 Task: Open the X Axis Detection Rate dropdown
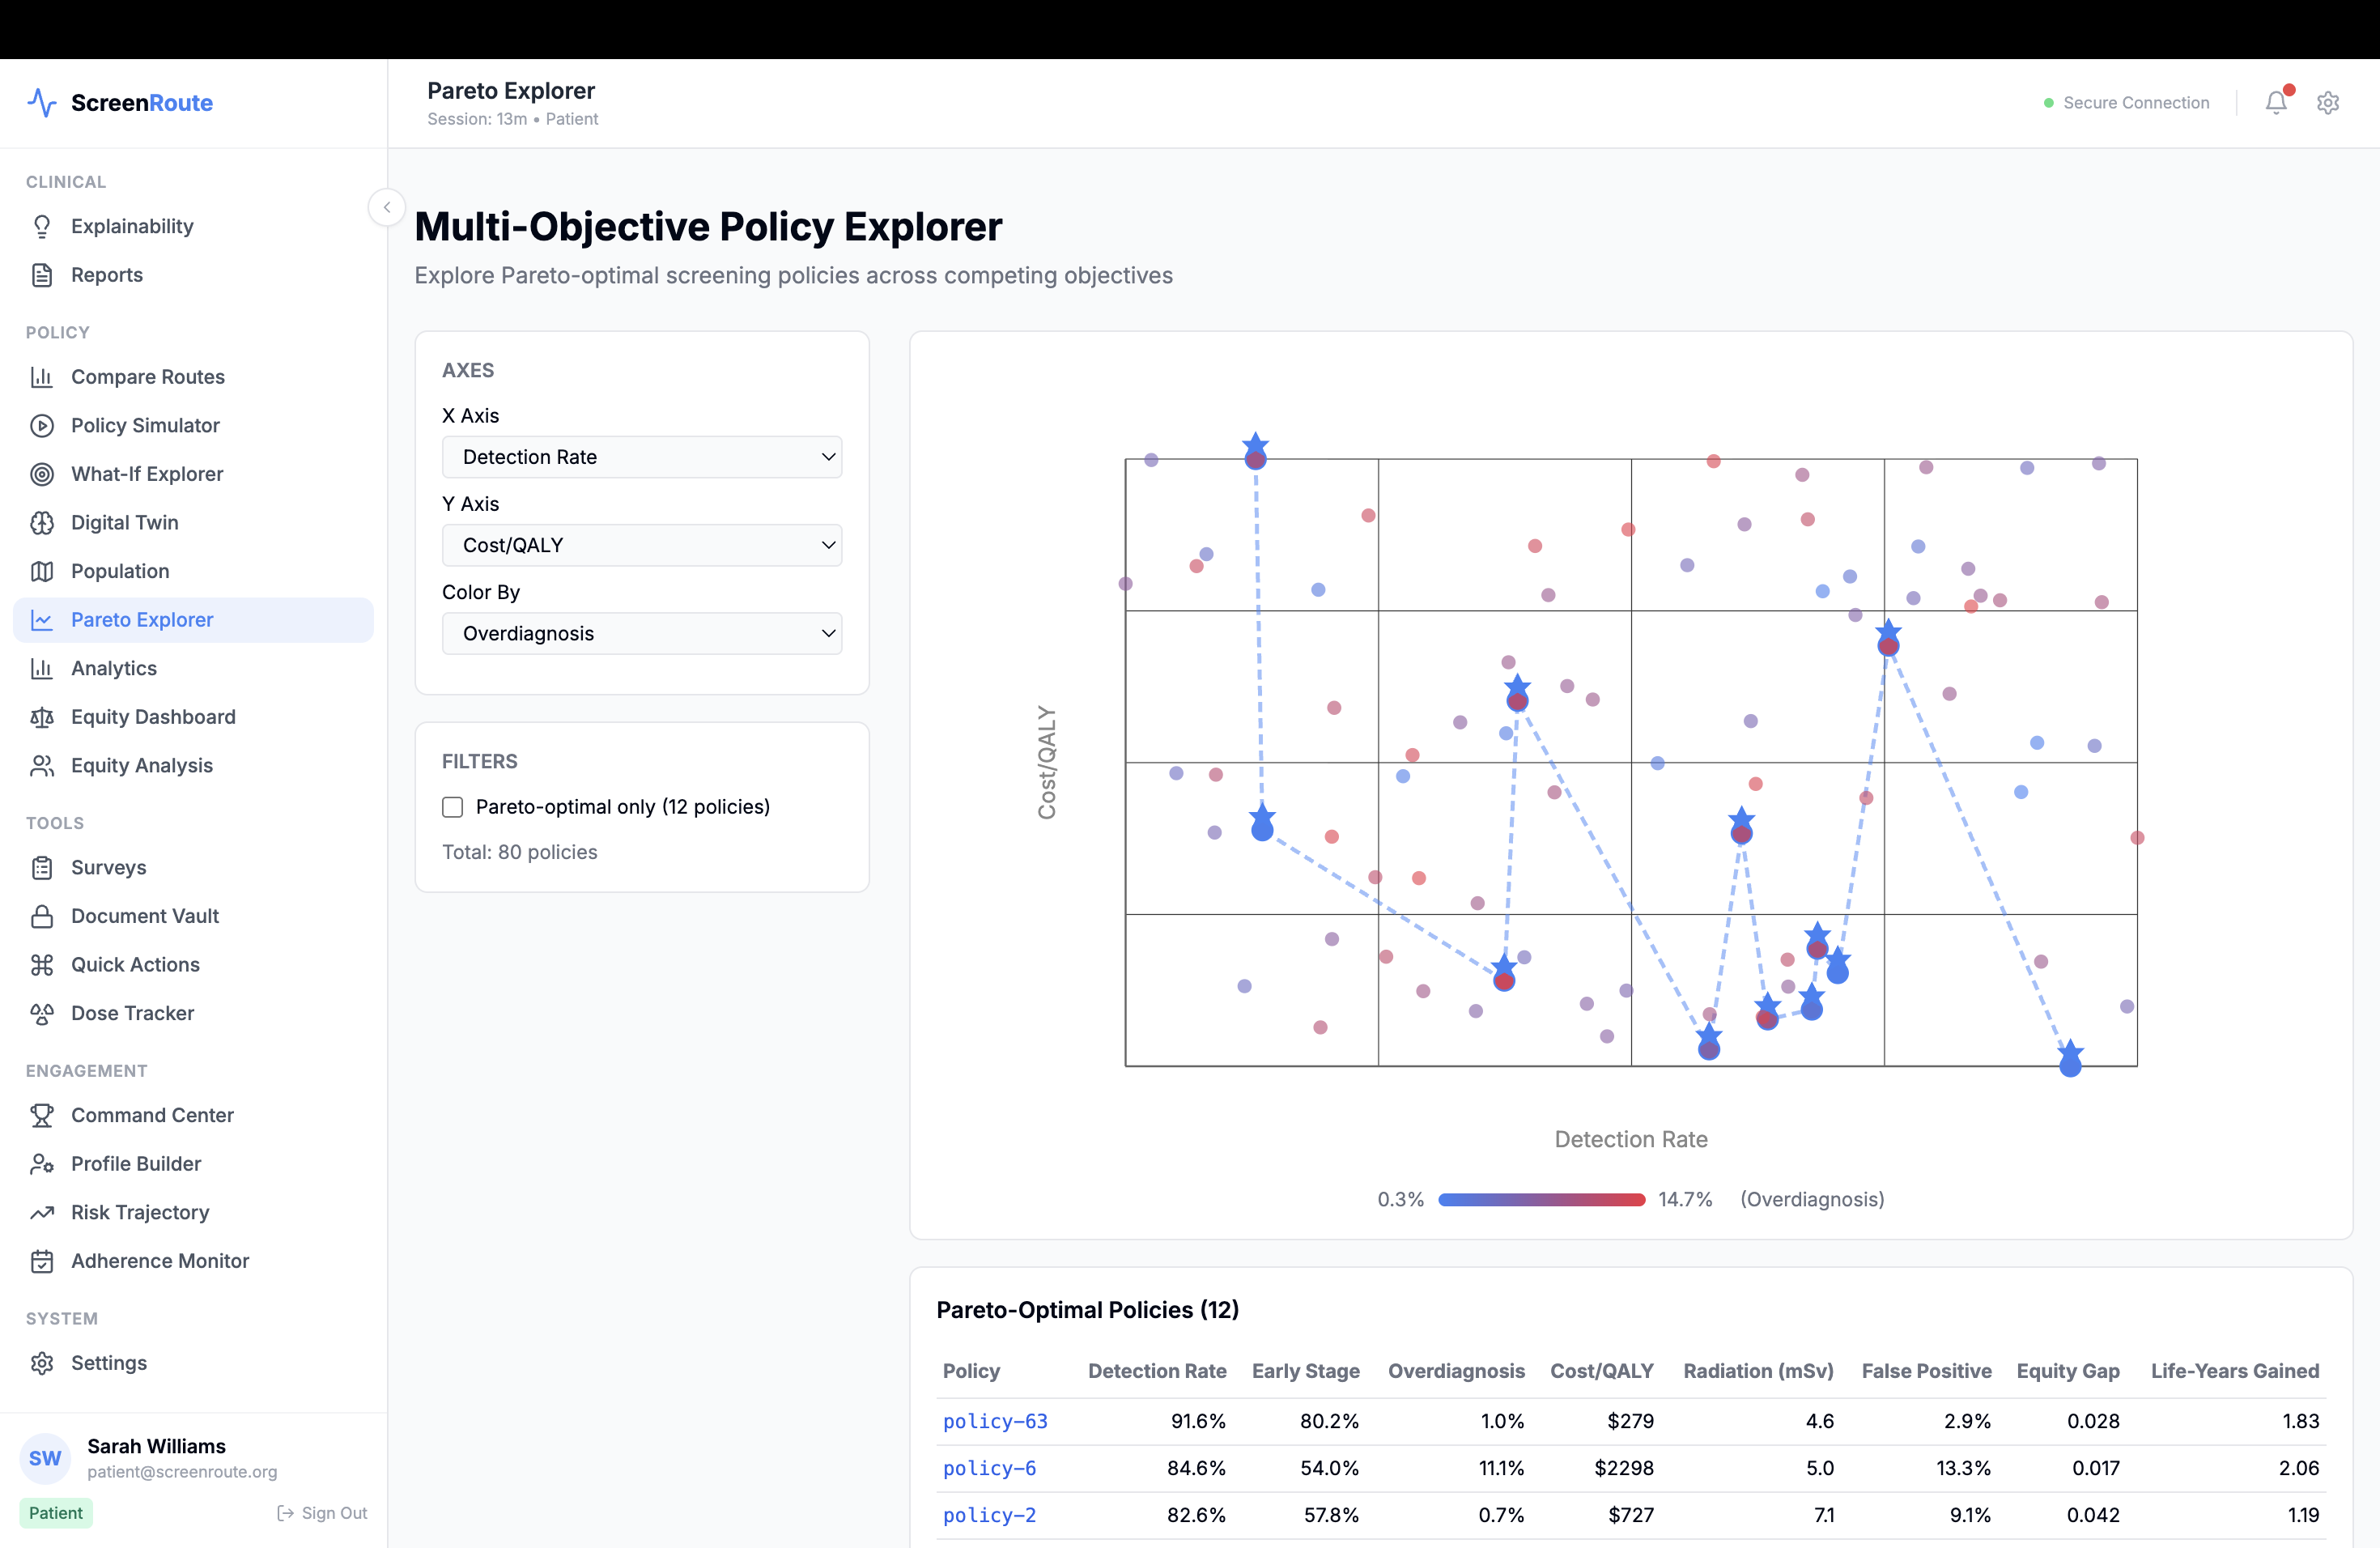pos(641,457)
